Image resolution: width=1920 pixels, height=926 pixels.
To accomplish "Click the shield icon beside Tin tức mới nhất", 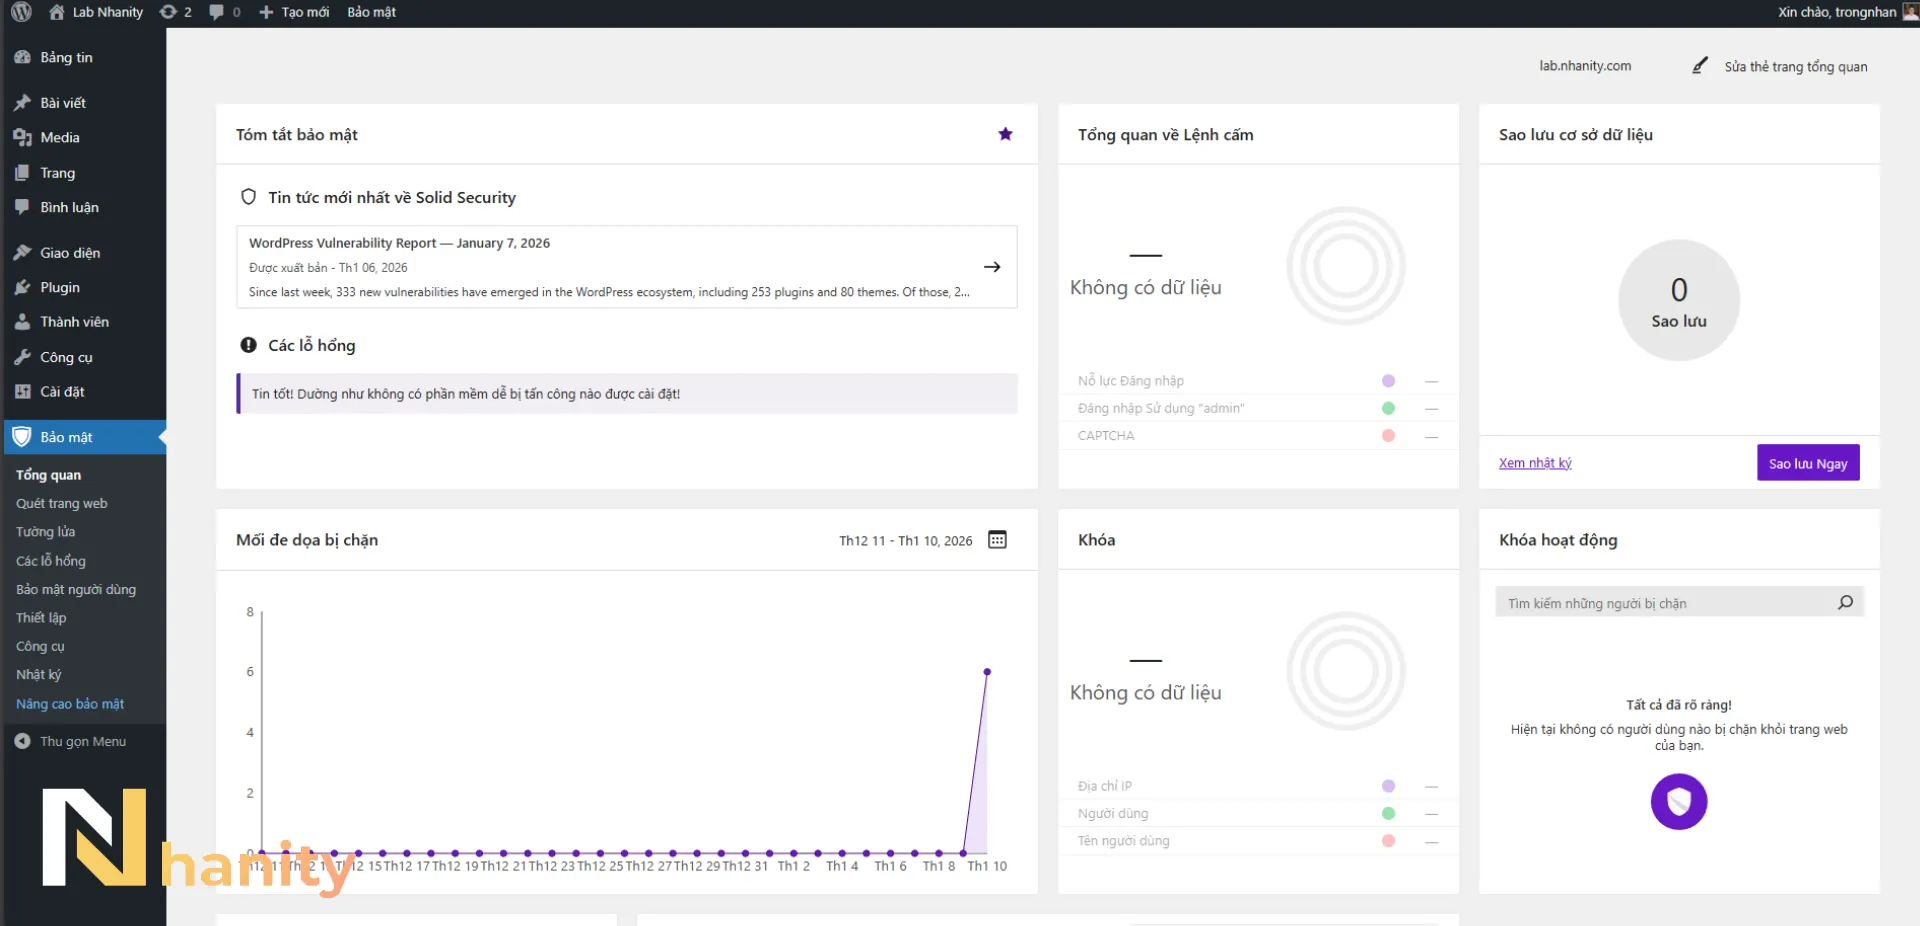I will (x=248, y=197).
